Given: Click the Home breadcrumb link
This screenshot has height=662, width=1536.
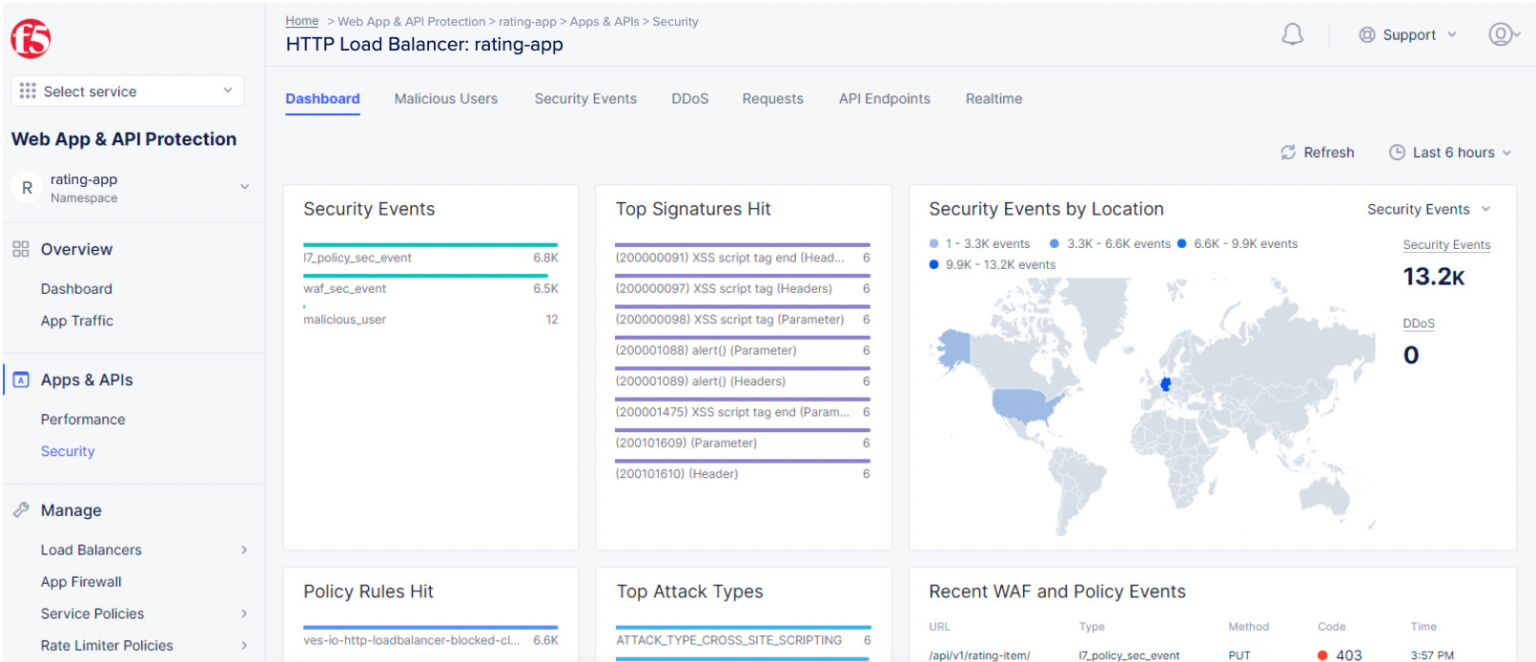Looking at the screenshot, I should click(x=301, y=20).
